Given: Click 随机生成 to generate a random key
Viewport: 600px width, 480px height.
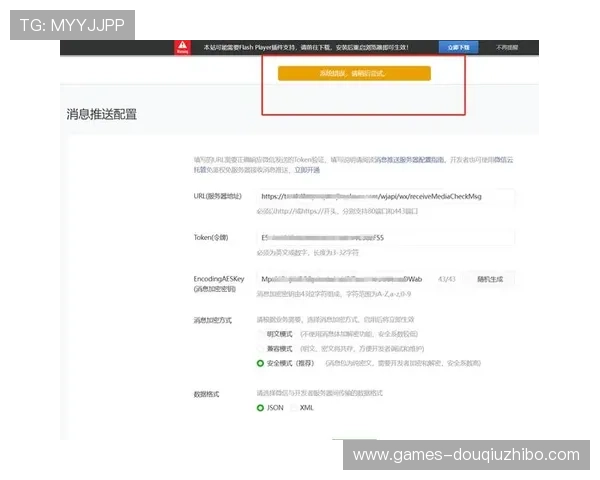Looking at the screenshot, I should tap(490, 279).
